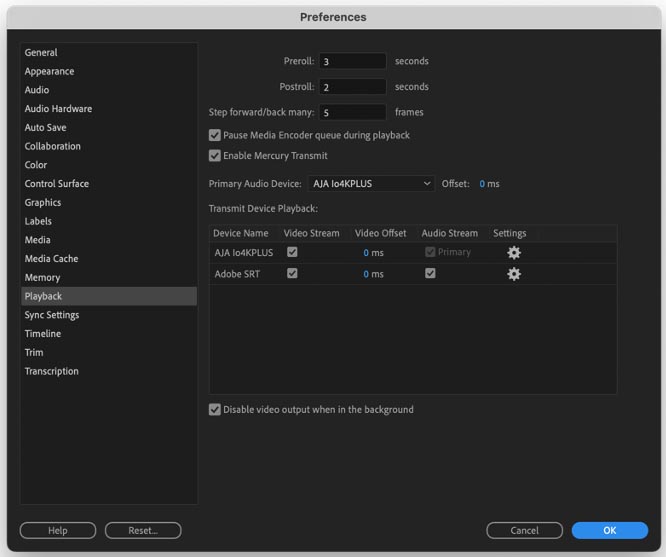Confirm preferences with OK button

(610, 530)
